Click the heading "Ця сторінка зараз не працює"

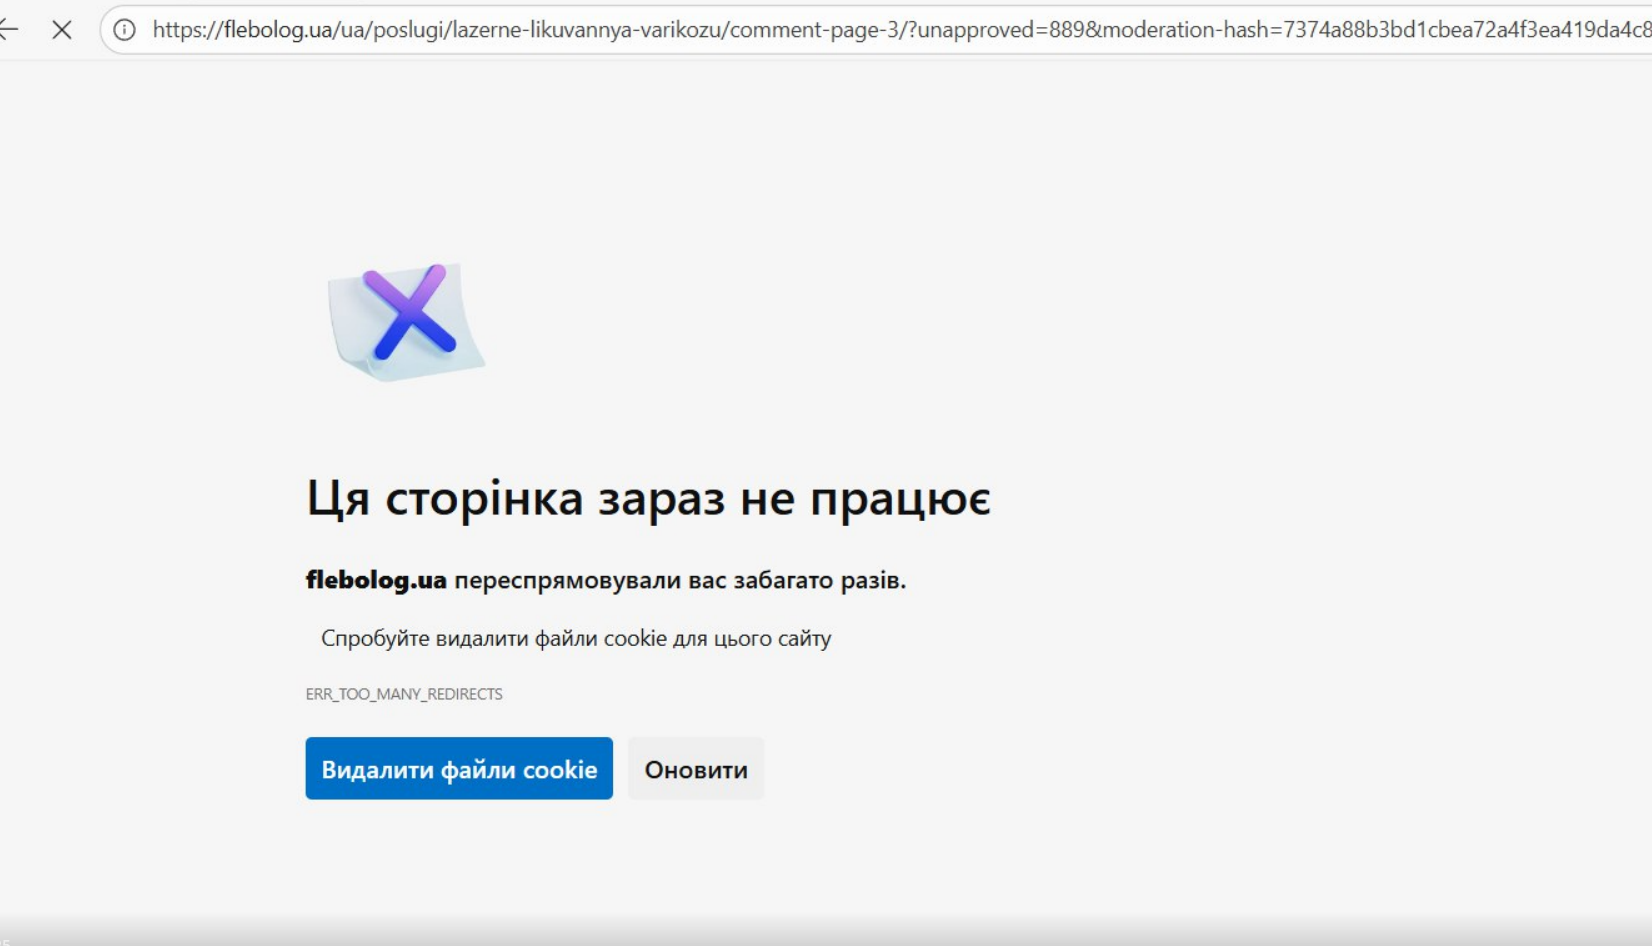[x=648, y=498]
